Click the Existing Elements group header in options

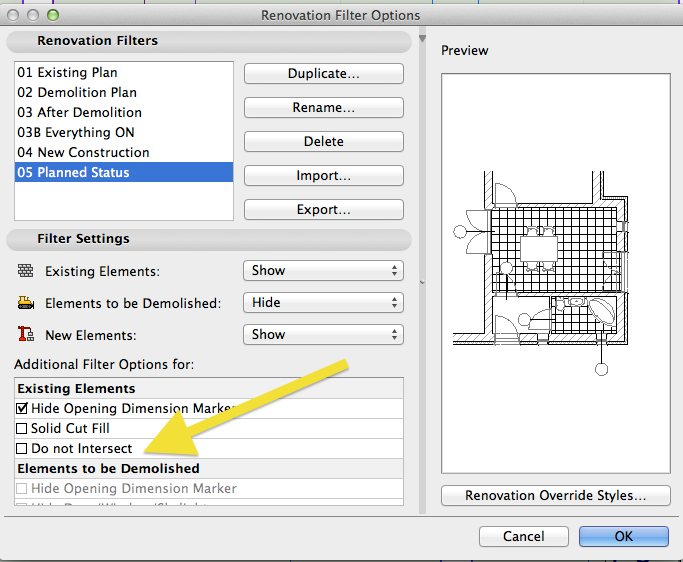click(x=209, y=389)
